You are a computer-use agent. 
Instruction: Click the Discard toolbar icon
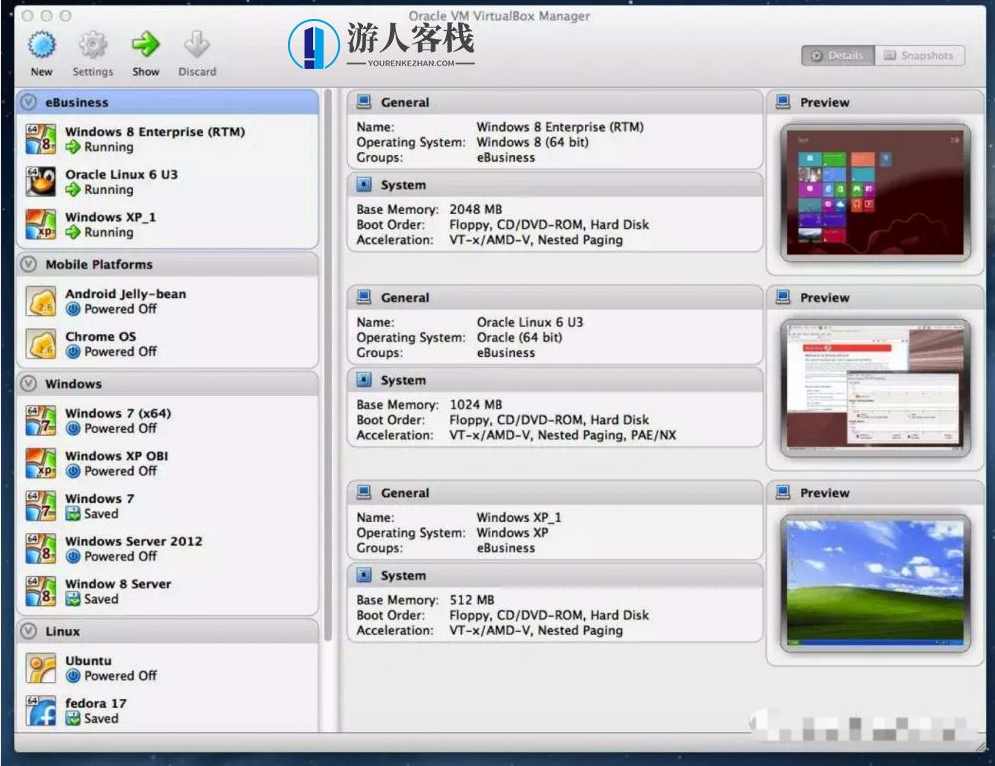(197, 45)
